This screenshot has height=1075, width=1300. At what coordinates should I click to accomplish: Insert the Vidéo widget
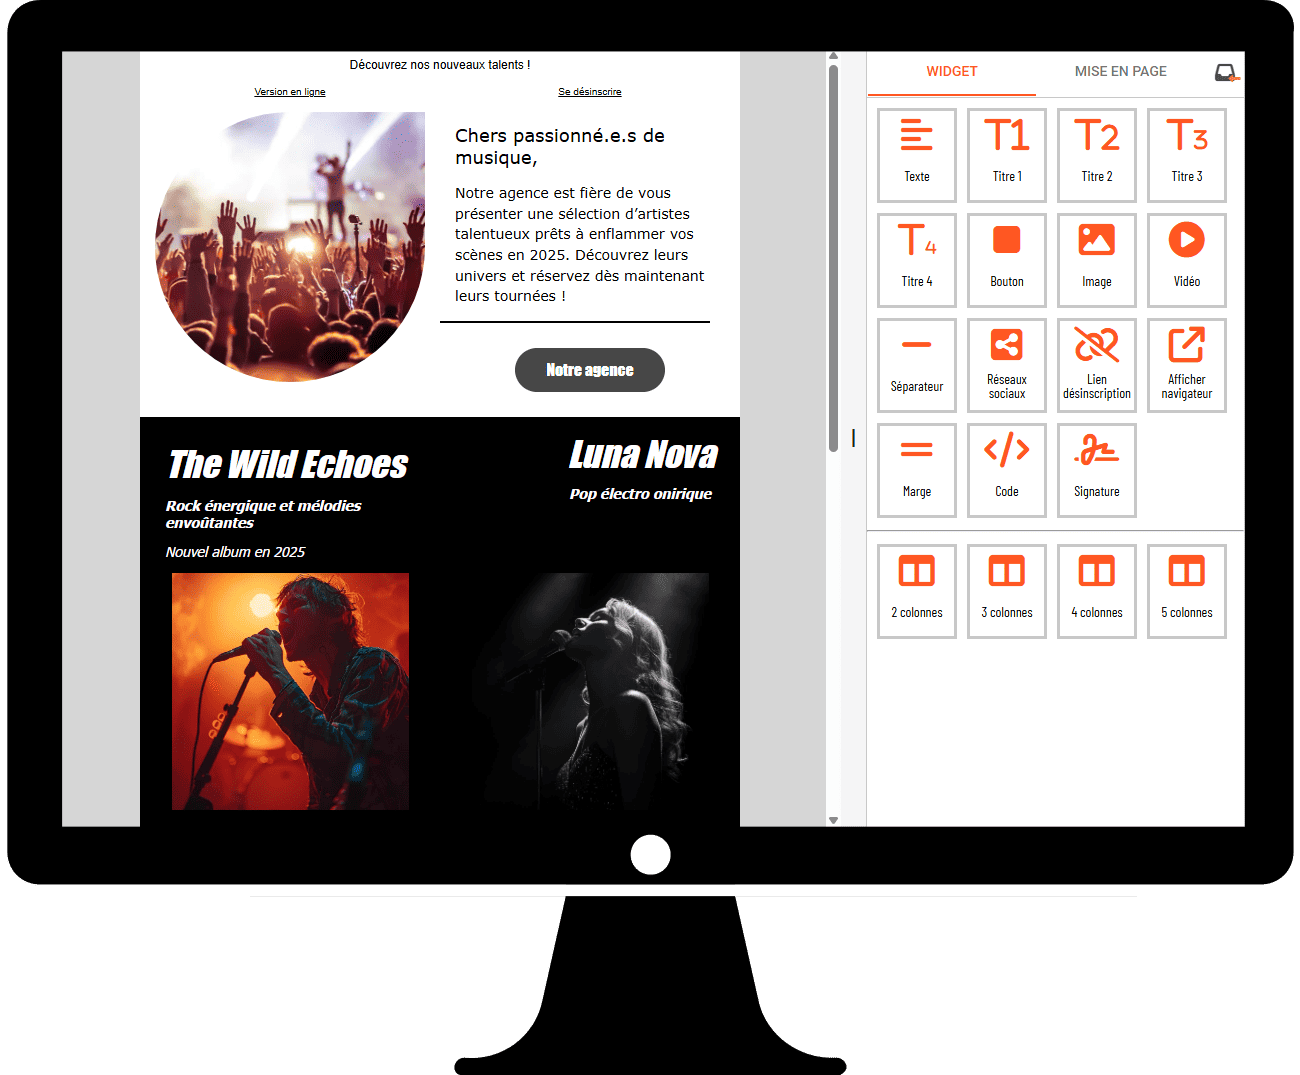coord(1186,260)
